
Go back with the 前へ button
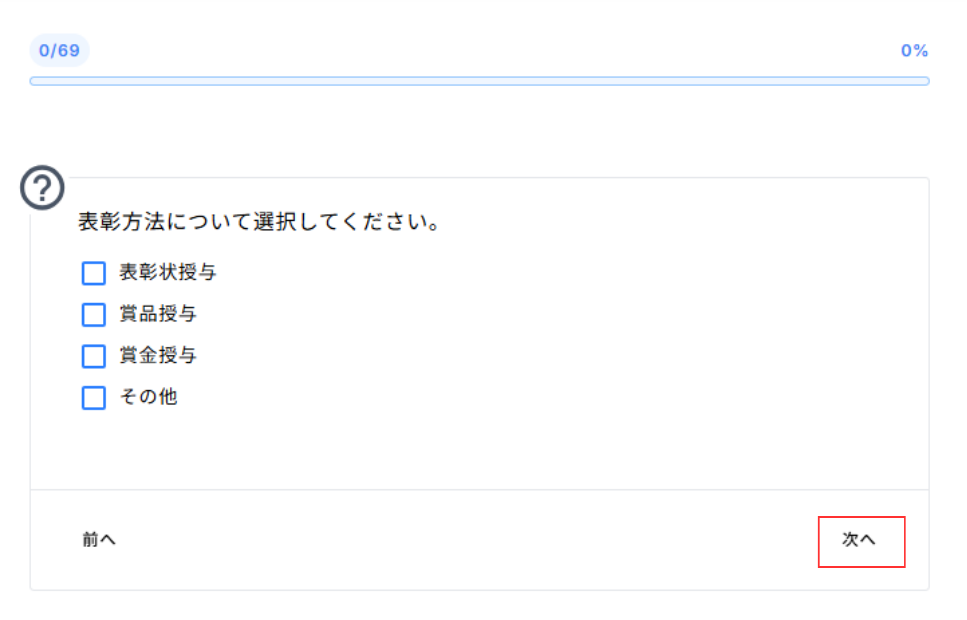[99, 540]
